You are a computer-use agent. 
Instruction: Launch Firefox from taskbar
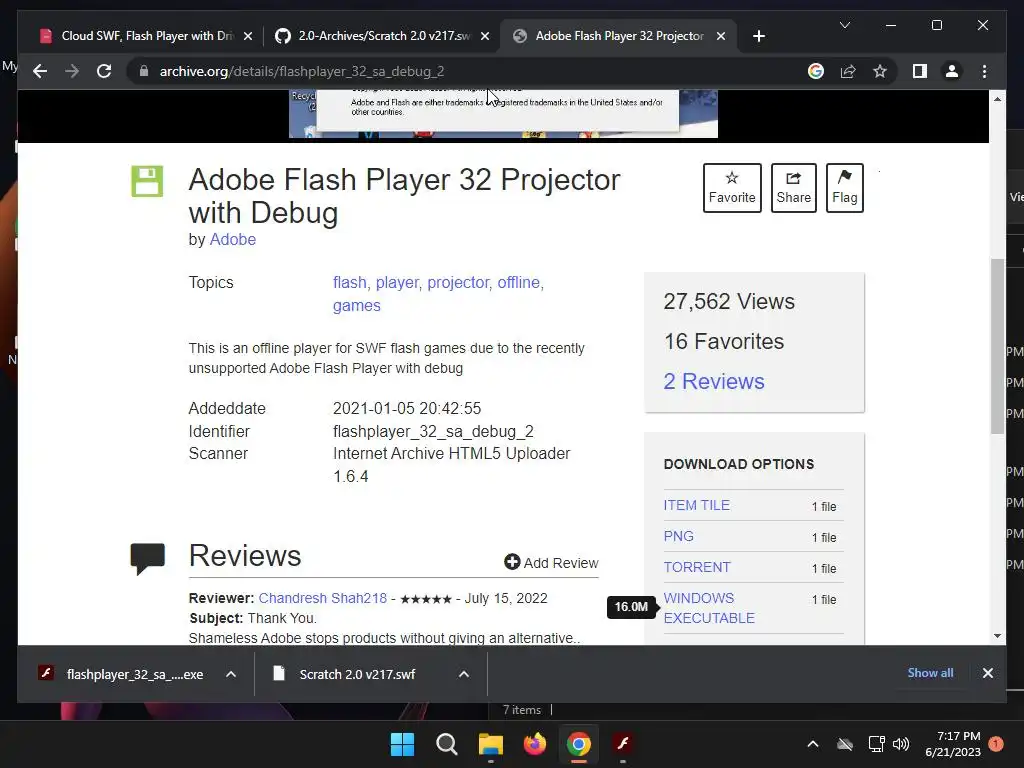click(x=535, y=744)
